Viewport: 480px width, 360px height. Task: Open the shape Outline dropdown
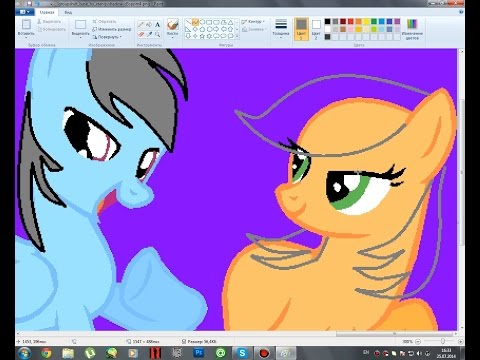tap(253, 22)
